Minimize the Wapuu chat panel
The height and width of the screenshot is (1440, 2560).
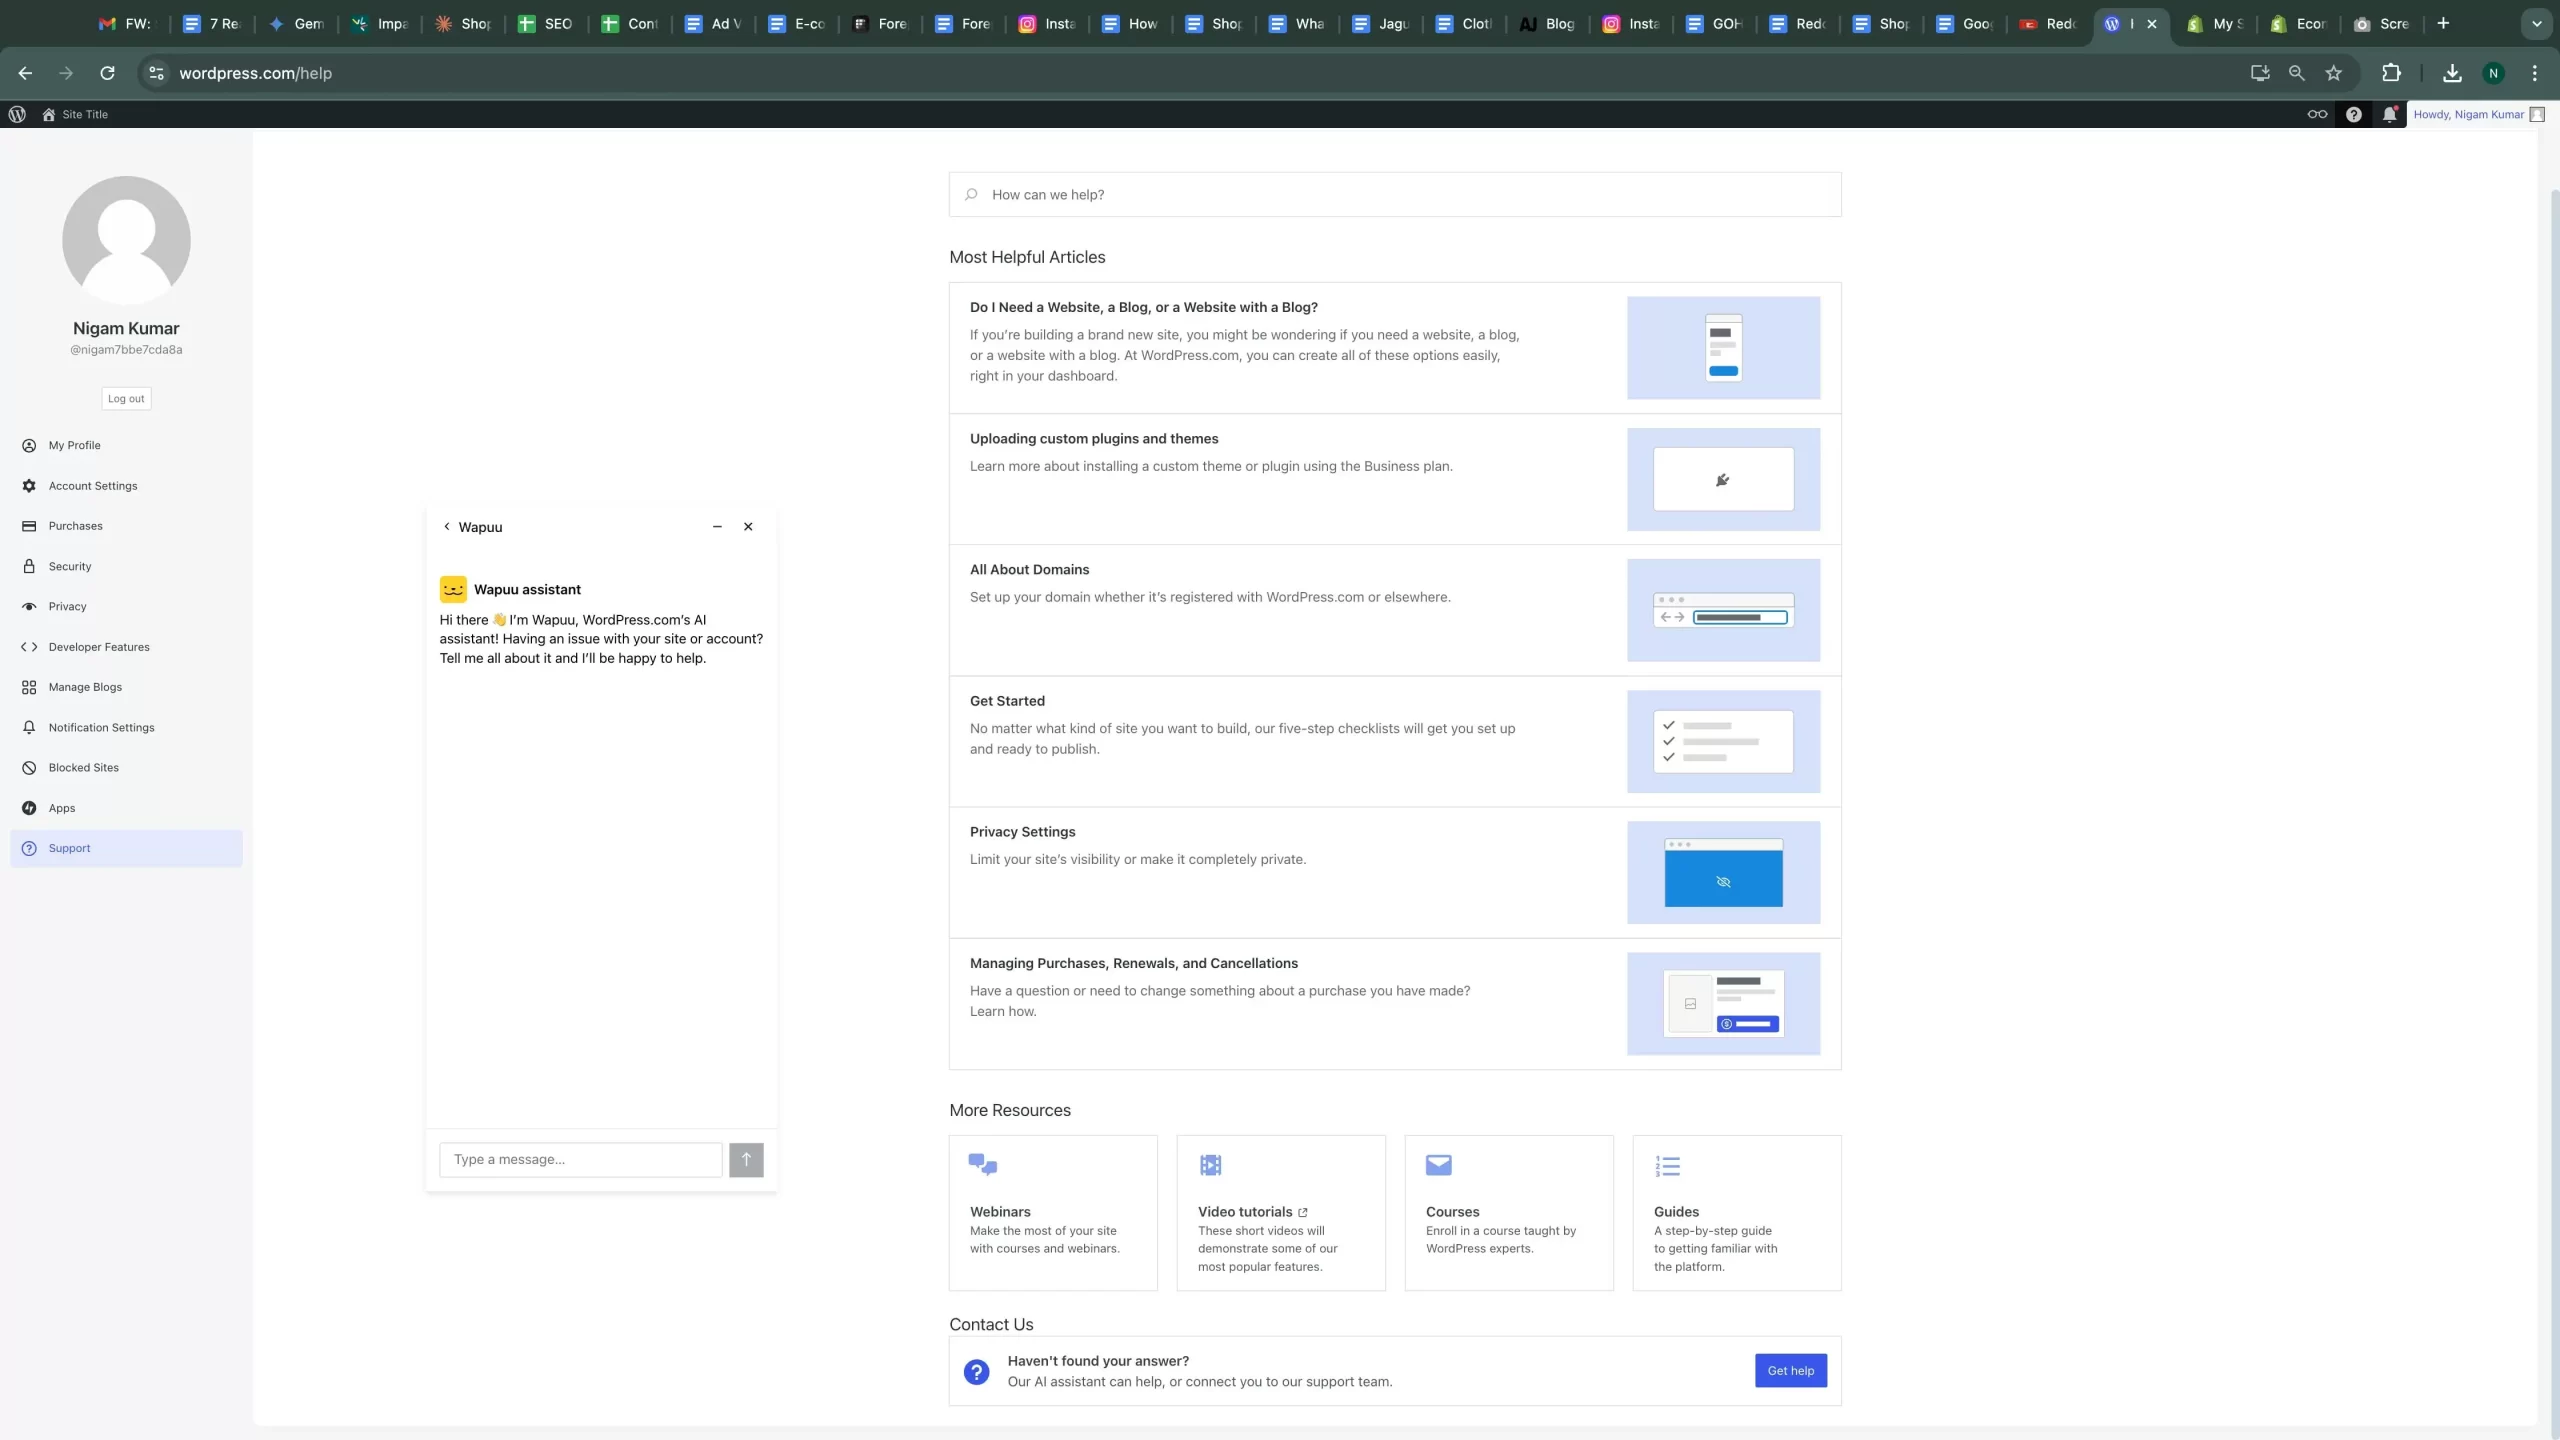pyautogui.click(x=717, y=527)
